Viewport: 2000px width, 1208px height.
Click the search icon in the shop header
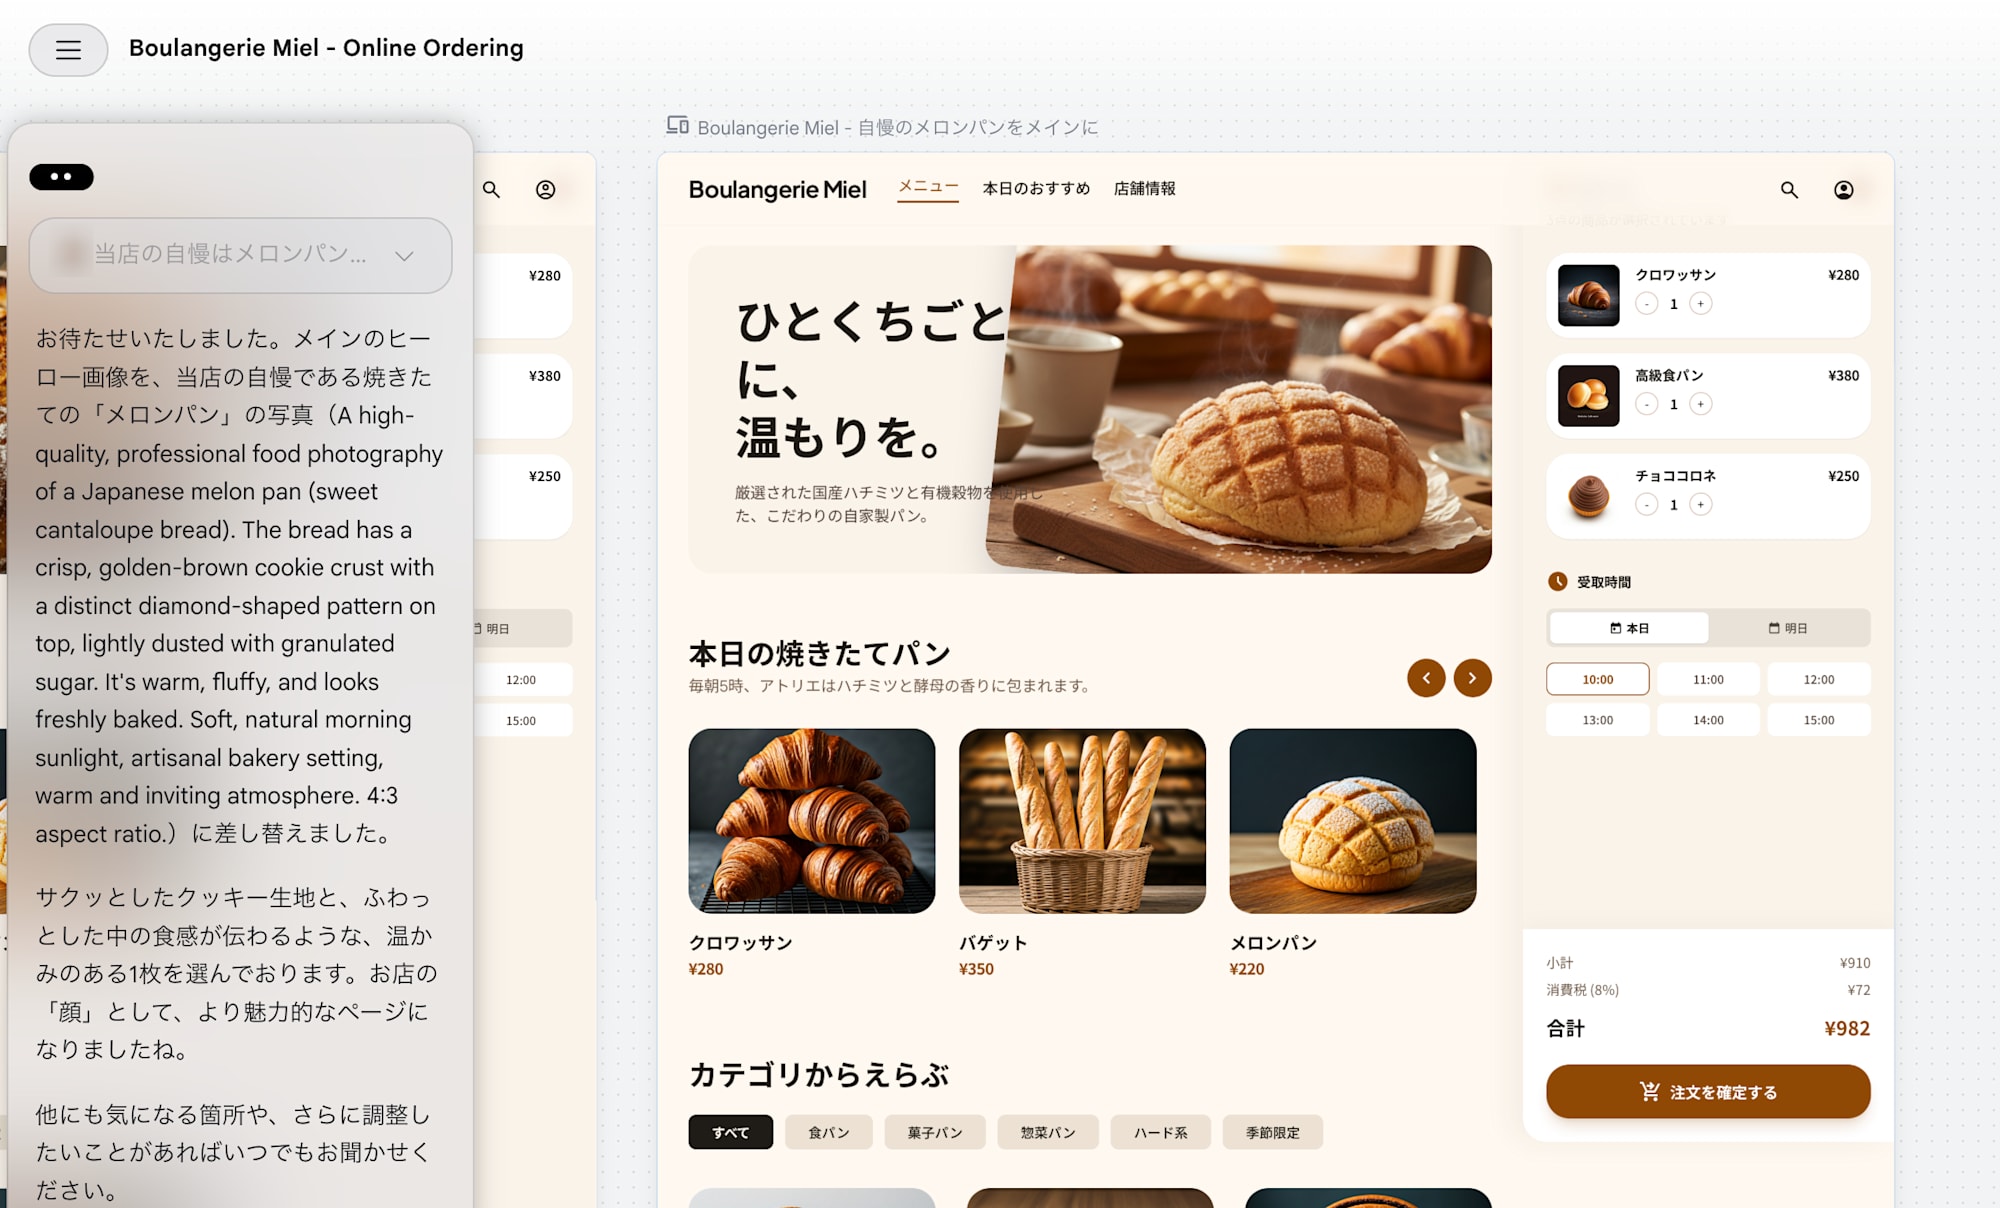(1789, 189)
